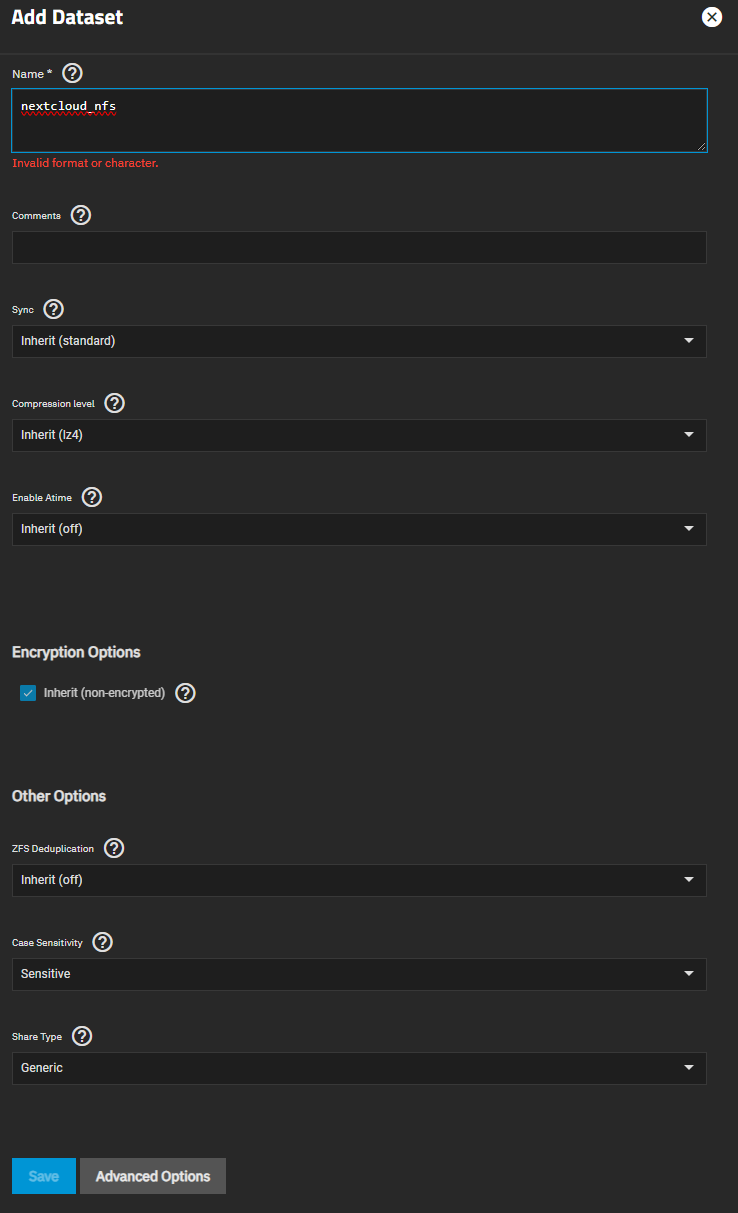Click ZFS Deduplication help icon

(114, 848)
